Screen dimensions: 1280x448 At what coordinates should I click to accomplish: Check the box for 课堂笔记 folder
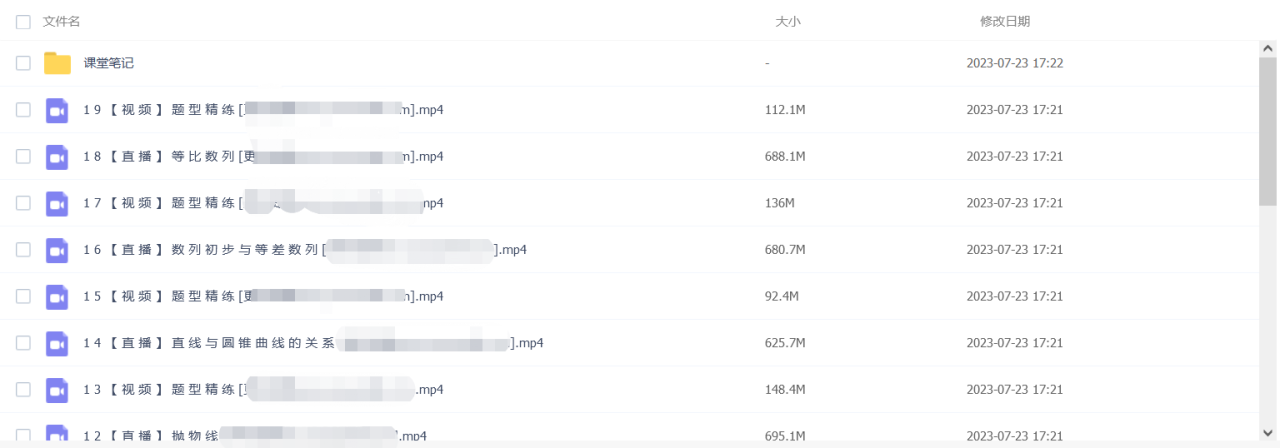[x=23, y=63]
